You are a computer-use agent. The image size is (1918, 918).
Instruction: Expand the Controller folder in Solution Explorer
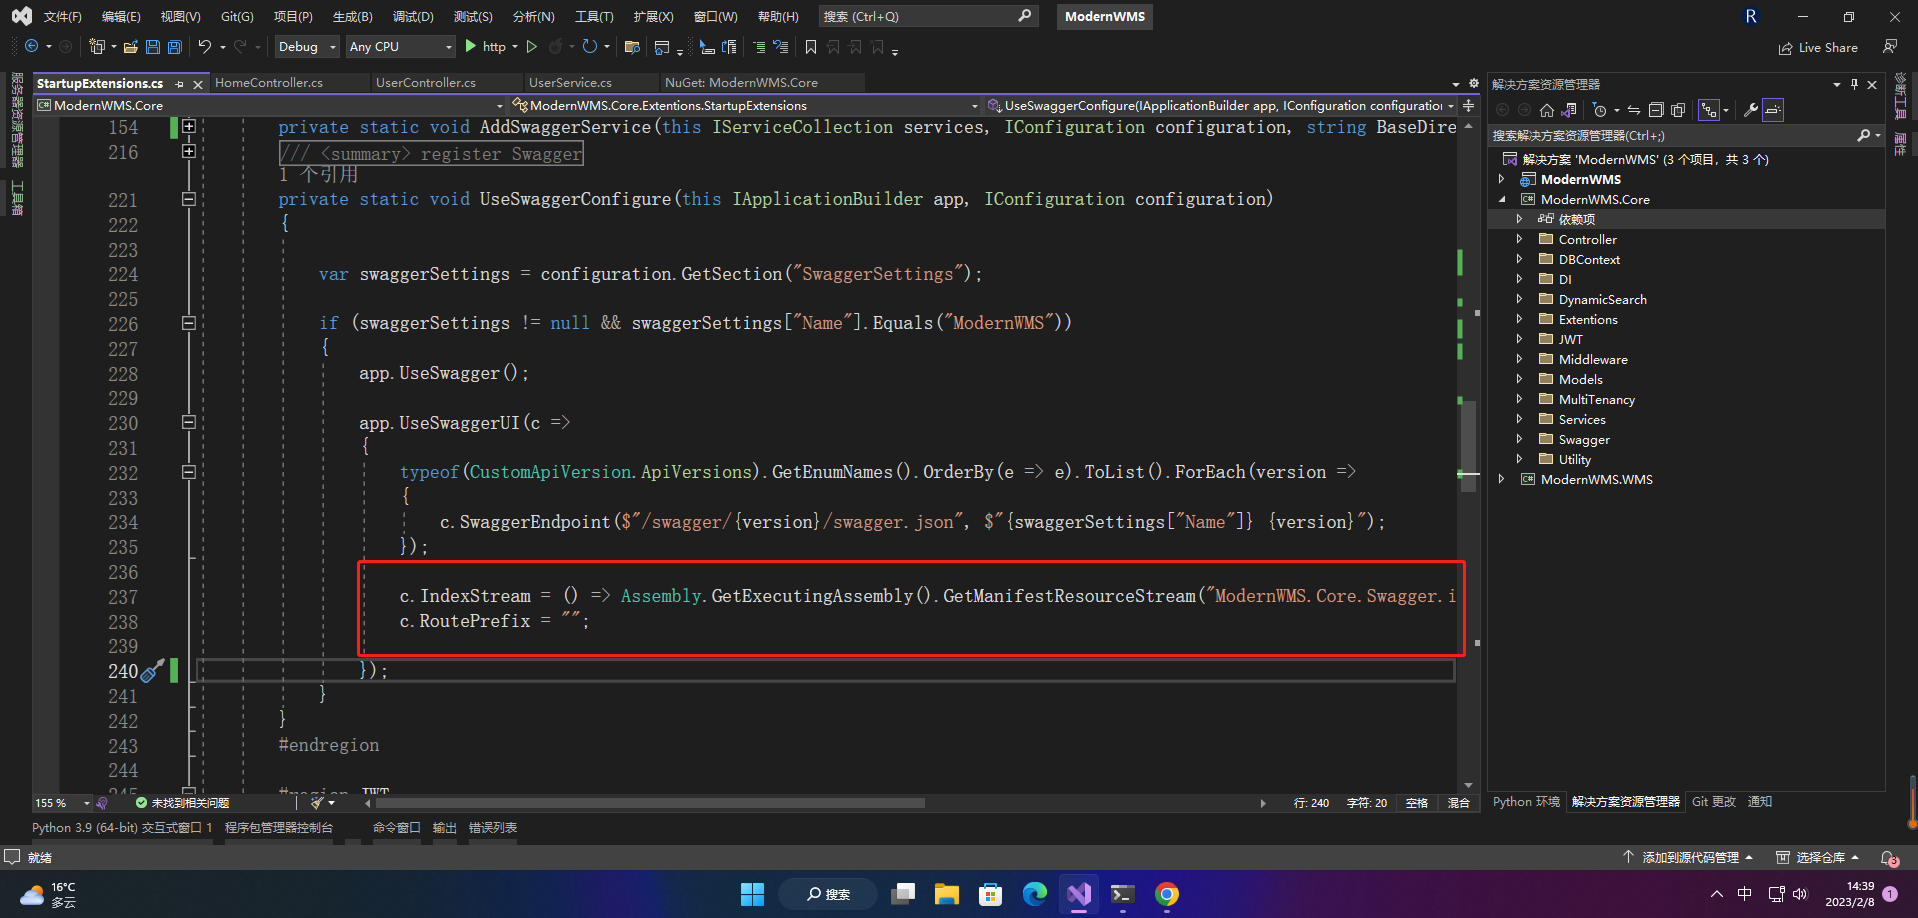pos(1519,239)
